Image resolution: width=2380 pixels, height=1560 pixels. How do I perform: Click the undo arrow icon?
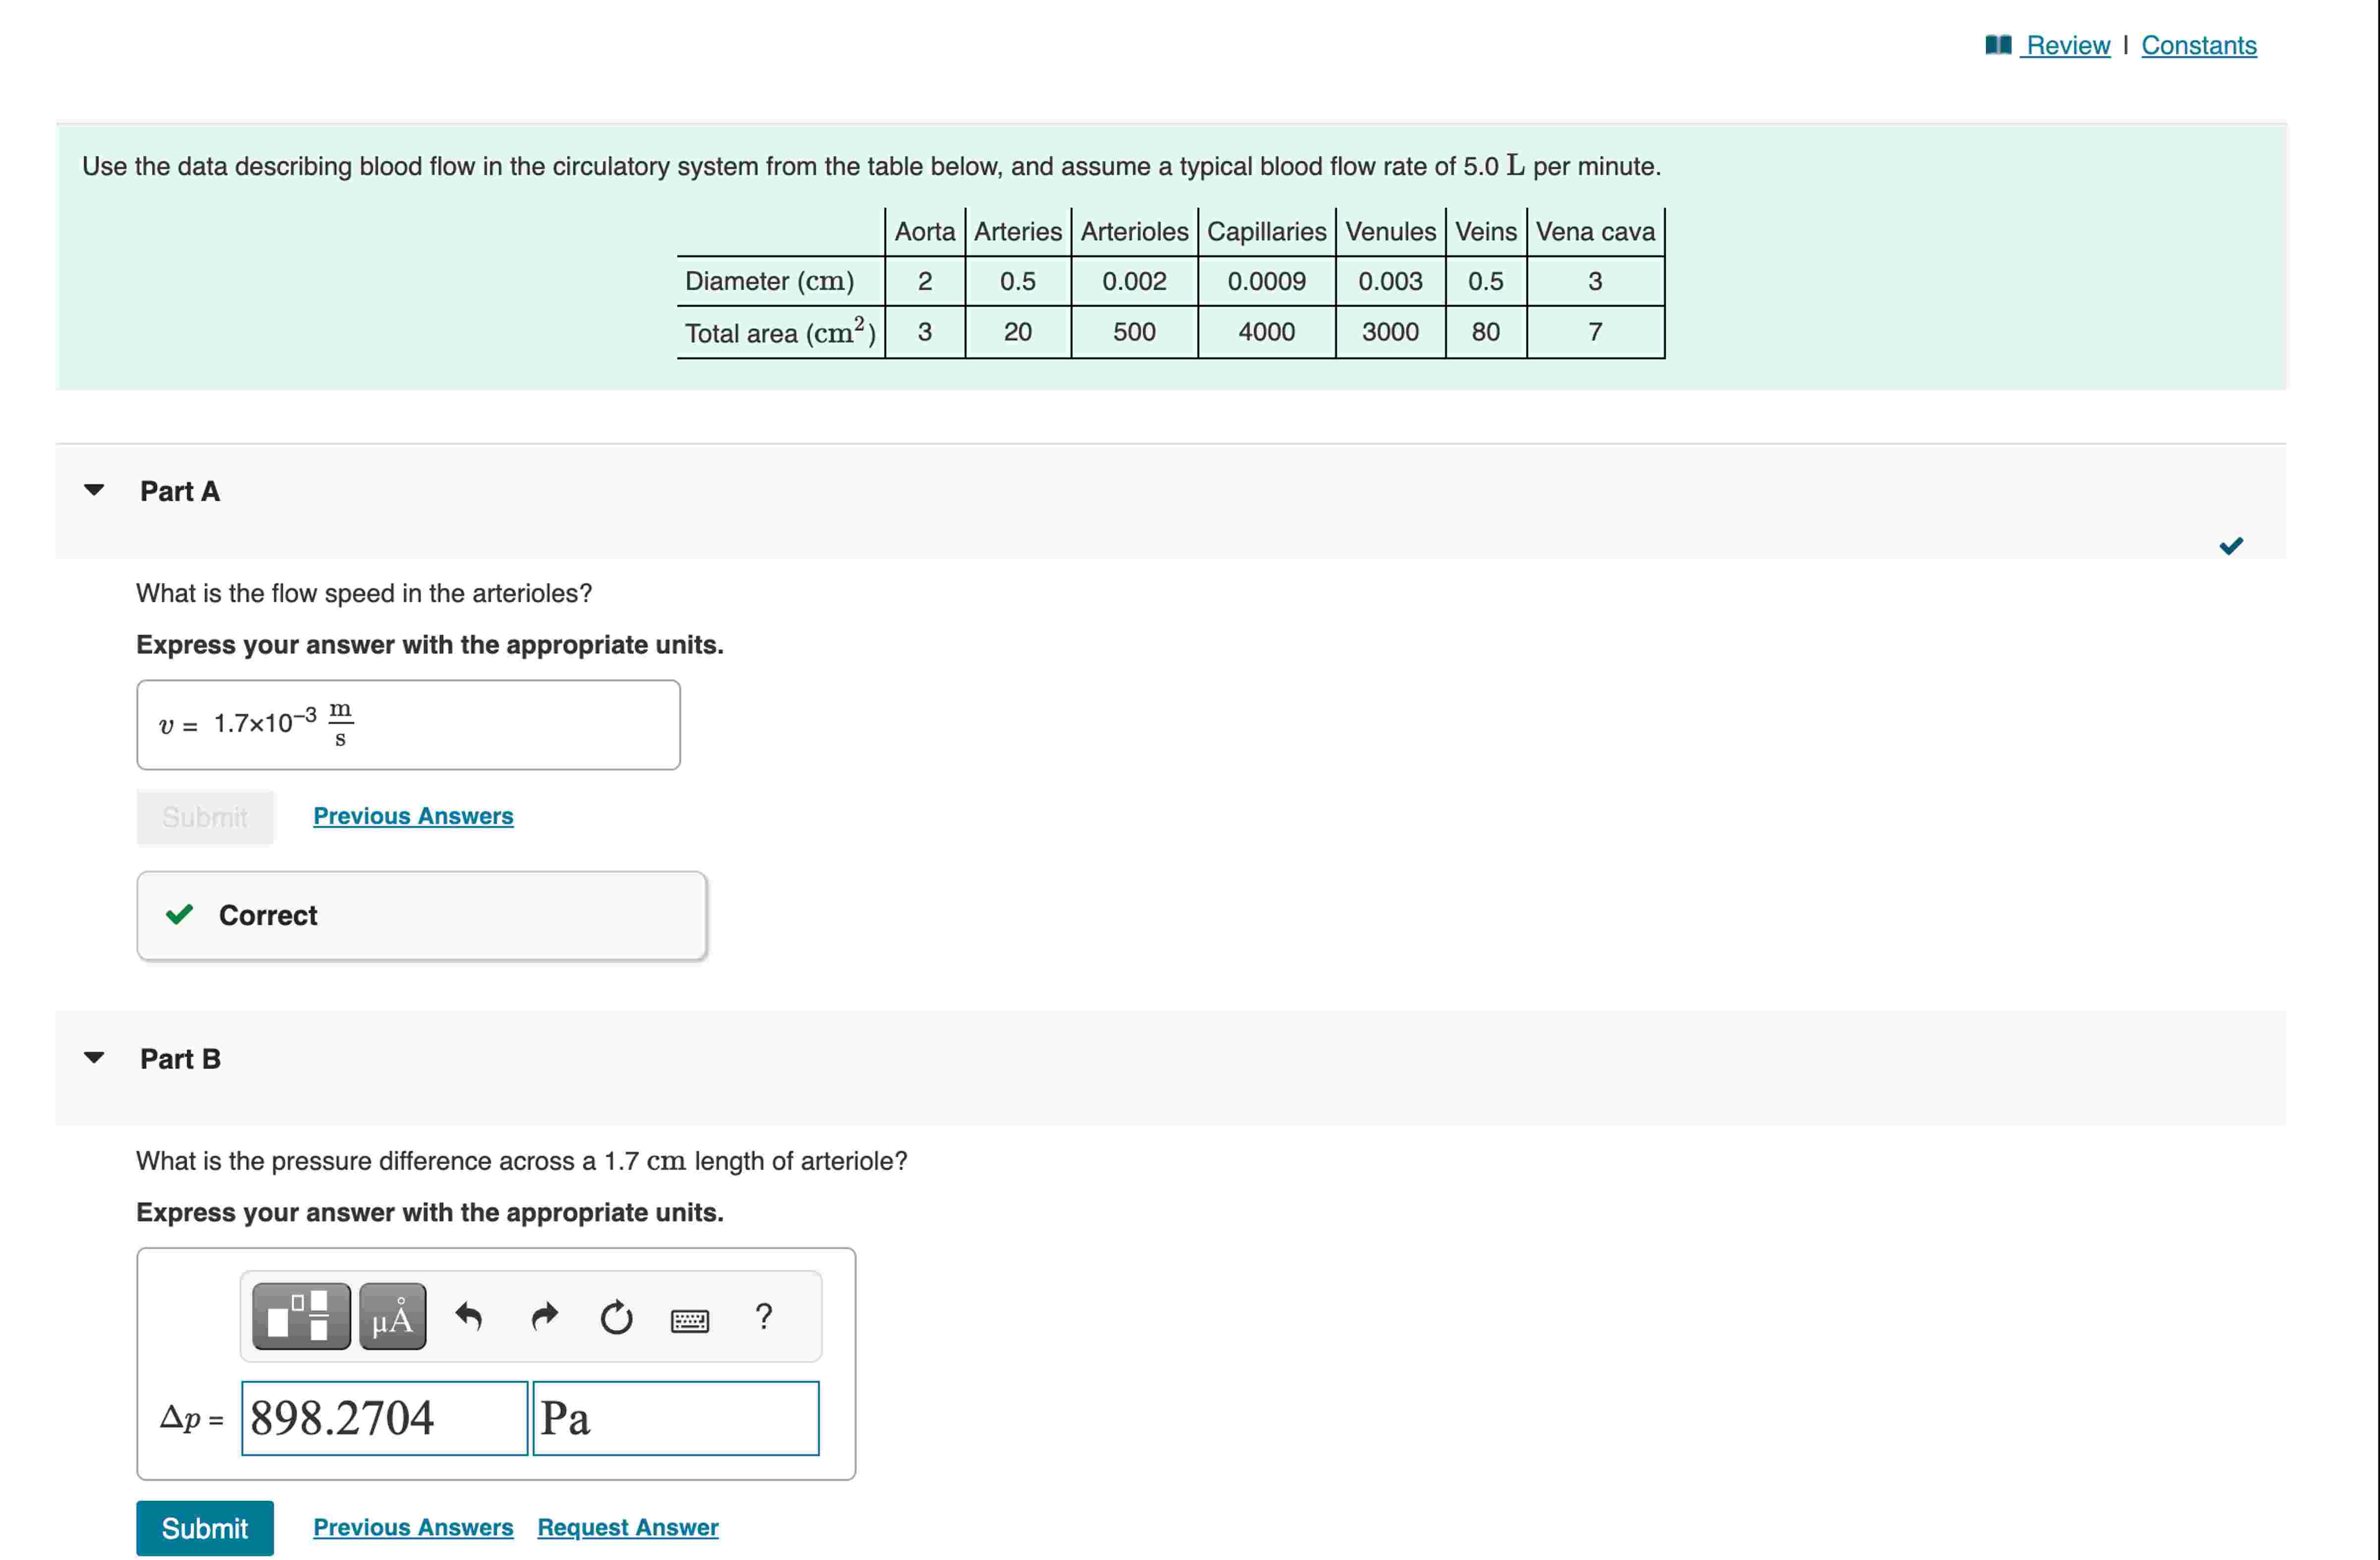point(469,1317)
